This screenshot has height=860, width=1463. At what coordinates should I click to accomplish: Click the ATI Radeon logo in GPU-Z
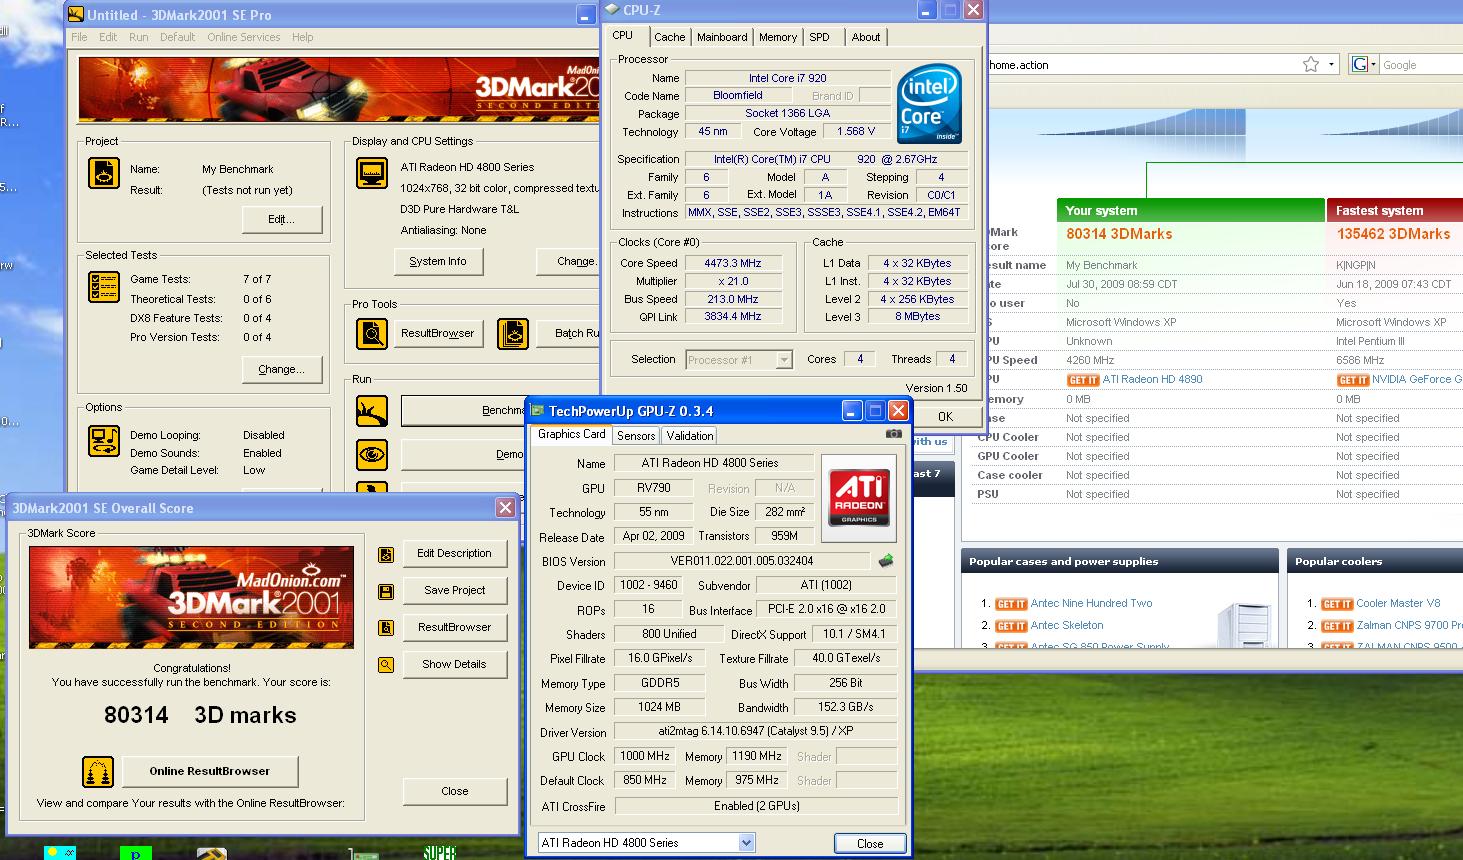[x=859, y=498]
